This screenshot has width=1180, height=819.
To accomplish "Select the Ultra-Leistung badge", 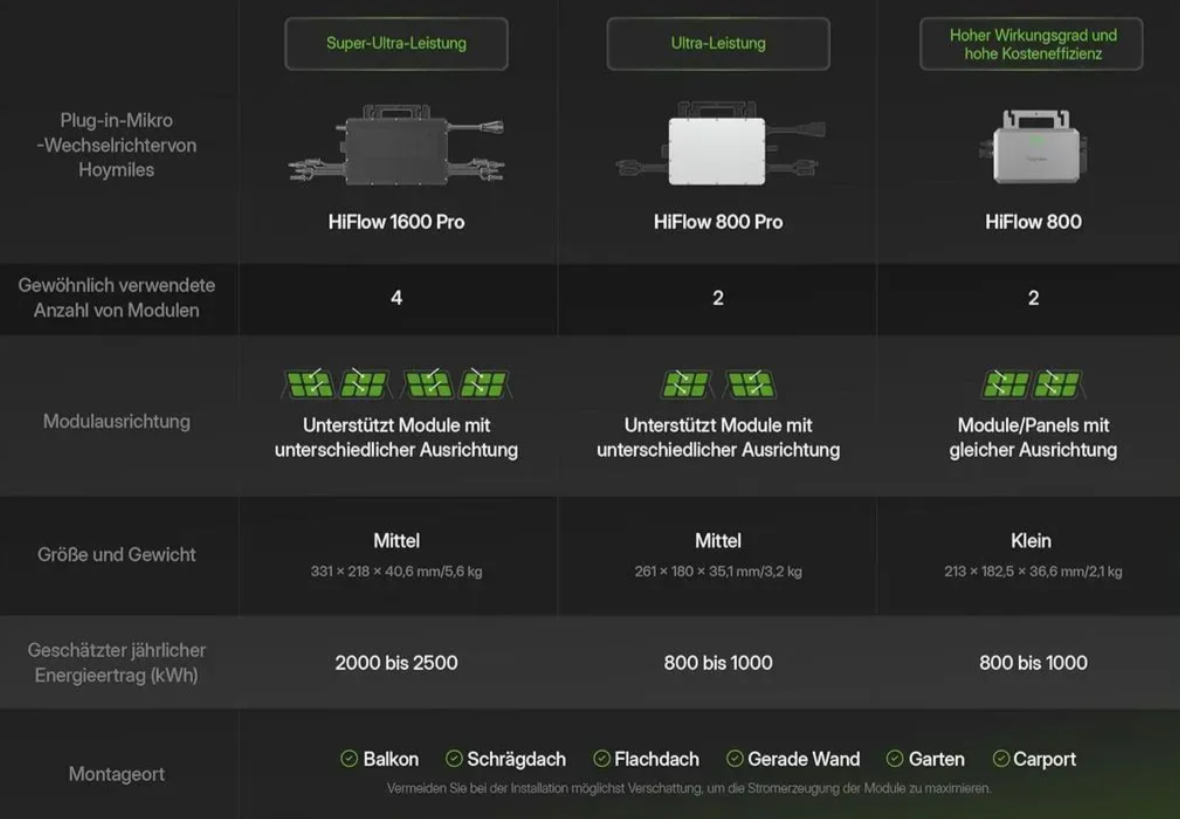I will 718,44.
